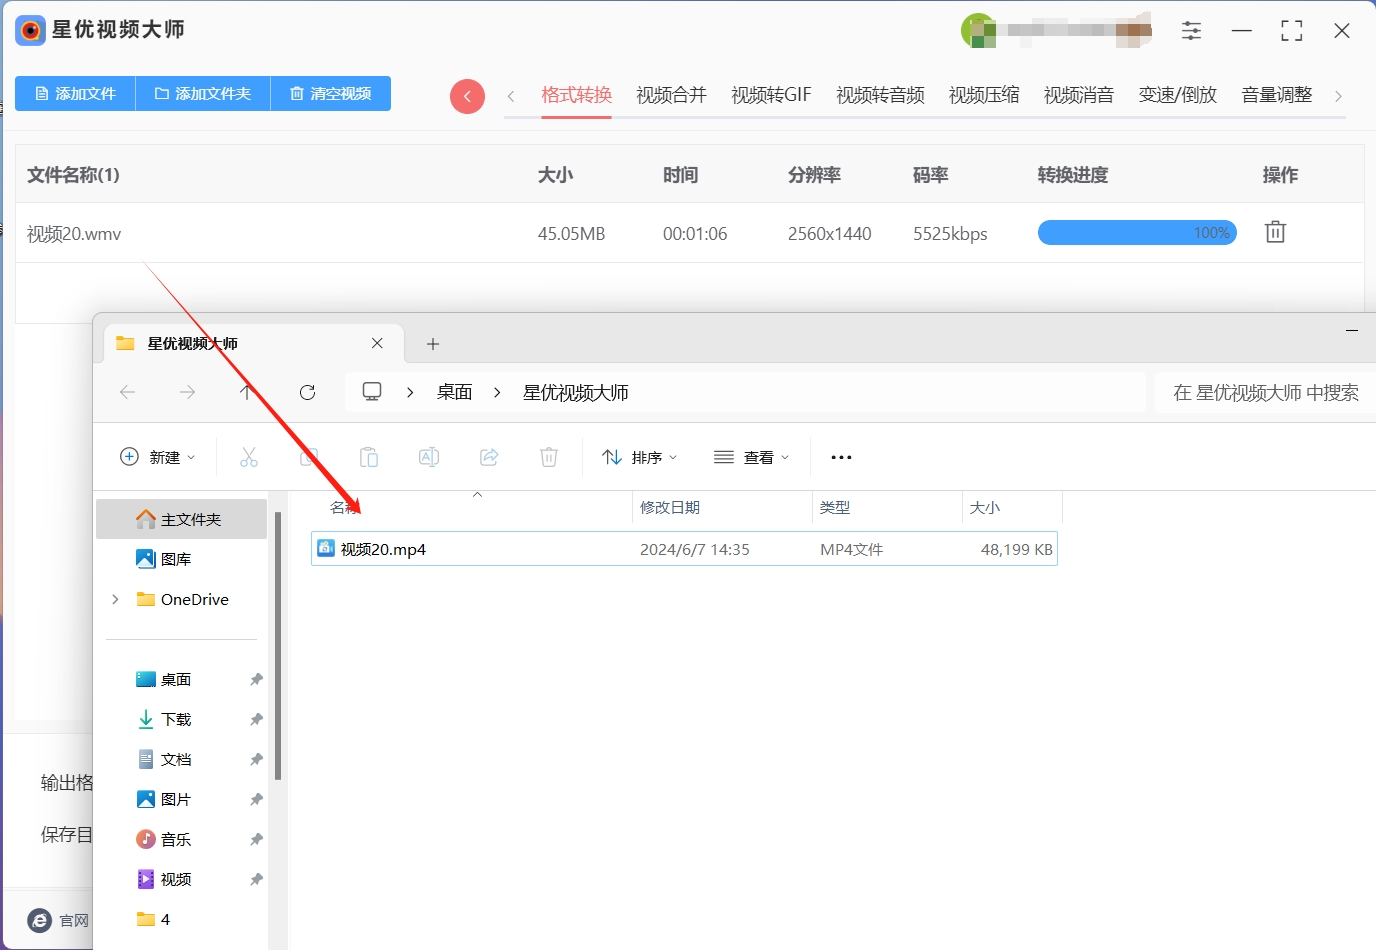This screenshot has width=1376, height=950.
Task: Click the red circular back arrow button
Action: (467, 96)
